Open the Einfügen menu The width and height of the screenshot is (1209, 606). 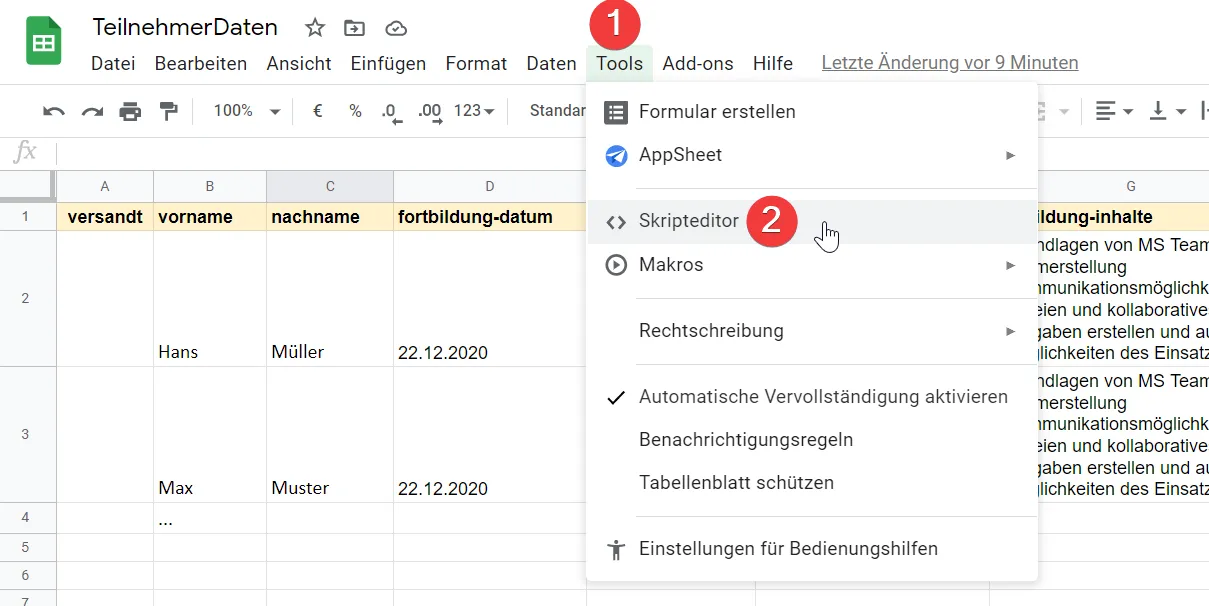(x=388, y=62)
